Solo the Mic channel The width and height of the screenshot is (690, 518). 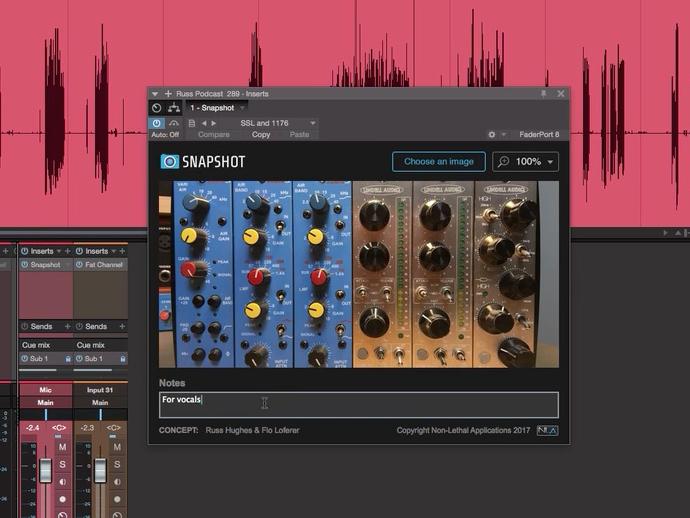pyautogui.click(x=62, y=463)
